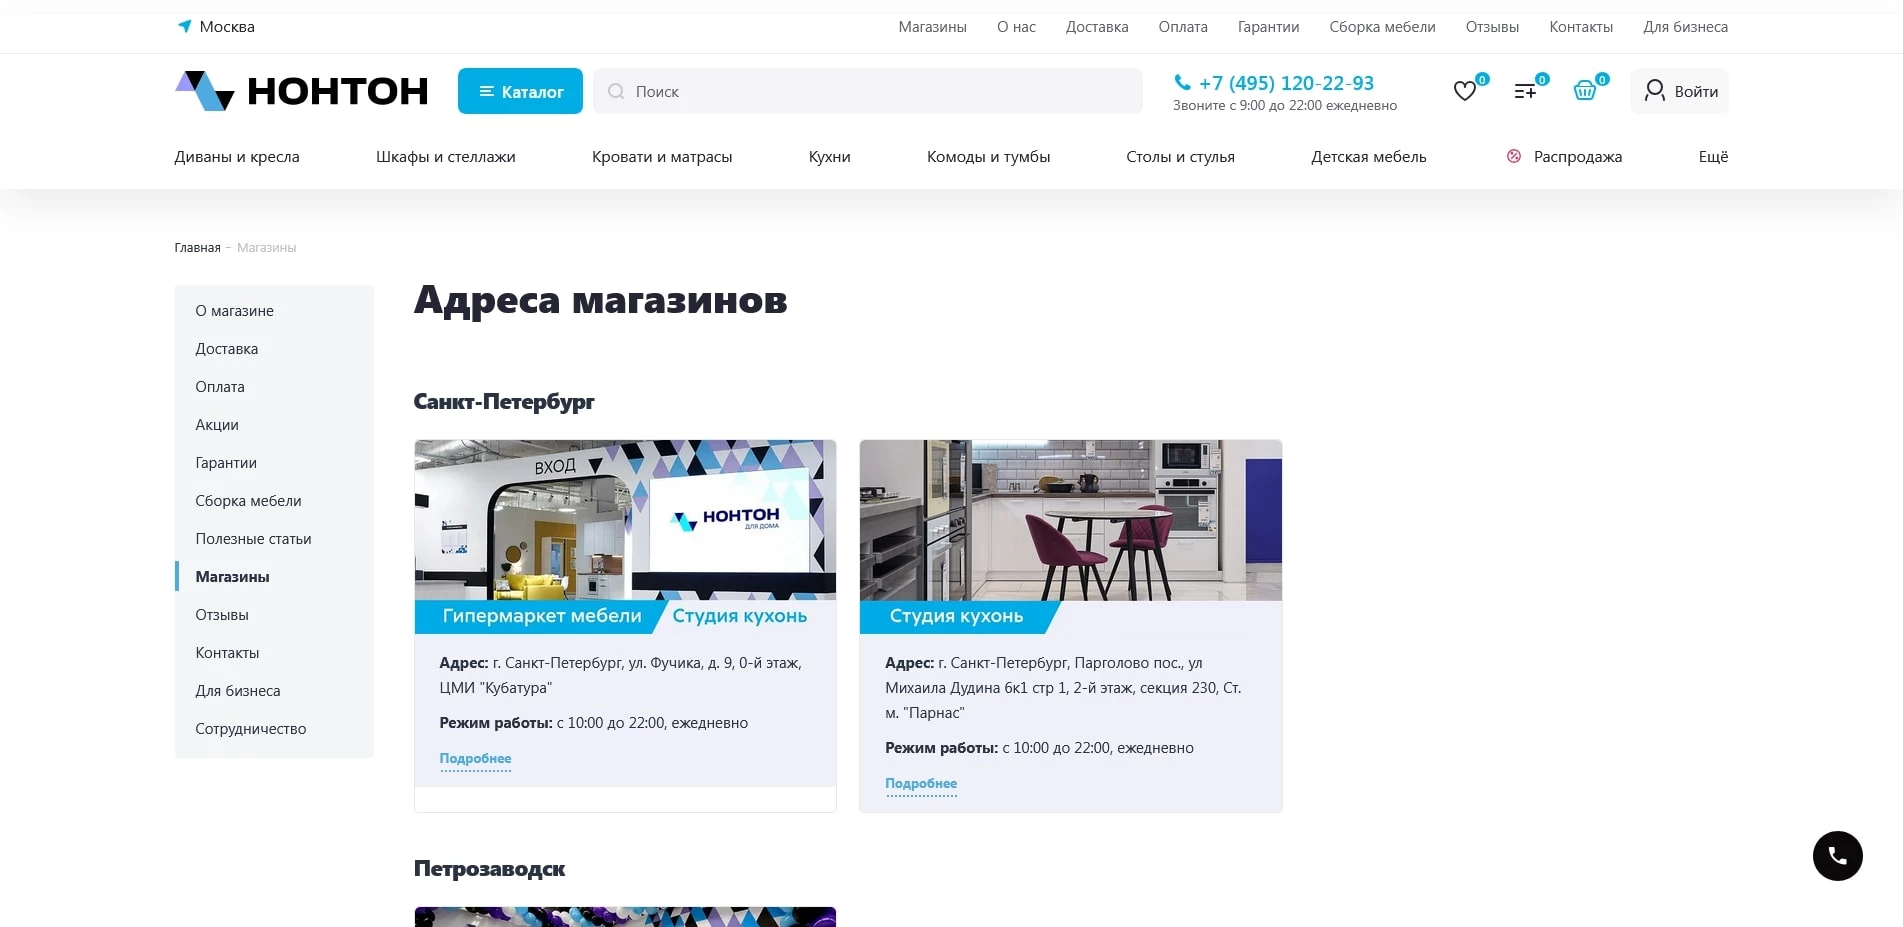Click the favorites heart icon
The image size is (1903, 927).
pos(1465,91)
